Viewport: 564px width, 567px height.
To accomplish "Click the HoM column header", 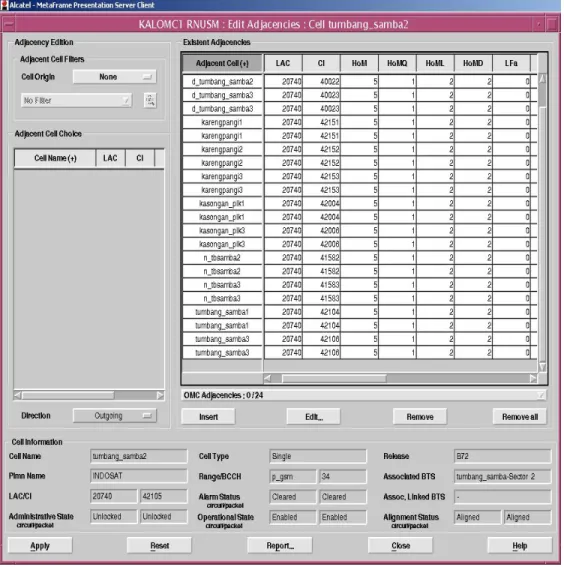I will click(x=359, y=63).
